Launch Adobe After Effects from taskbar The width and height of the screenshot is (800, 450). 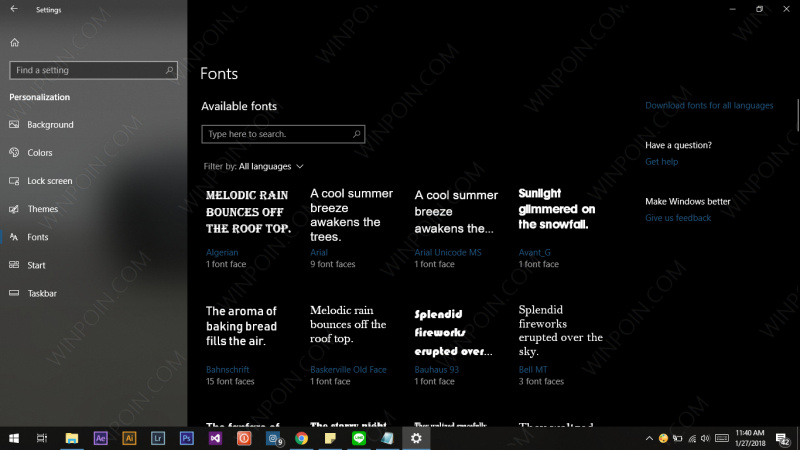tap(101, 438)
